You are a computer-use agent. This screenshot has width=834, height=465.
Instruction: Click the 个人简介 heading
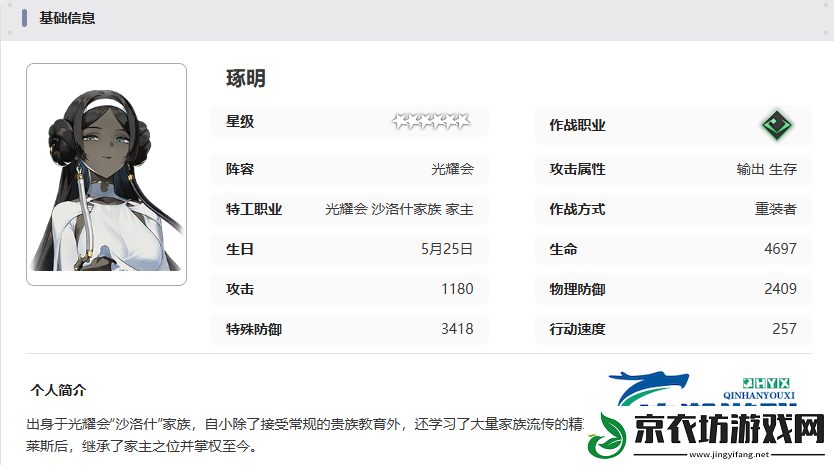[x=59, y=390]
